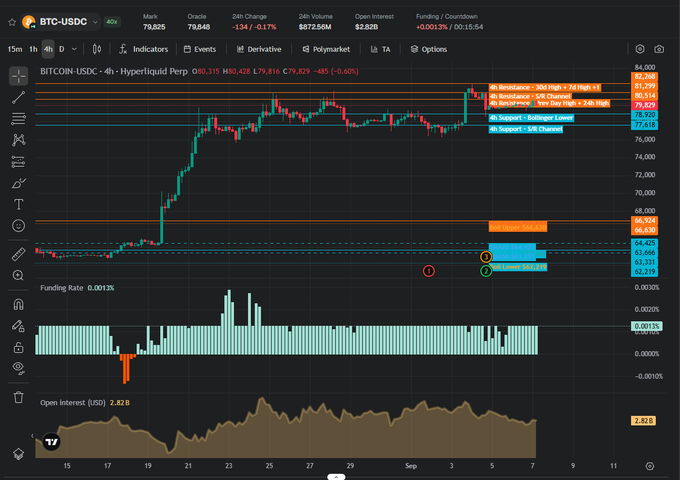680x480 pixels.
Task: Expand the additional timeframes chevron
Action: (74, 49)
